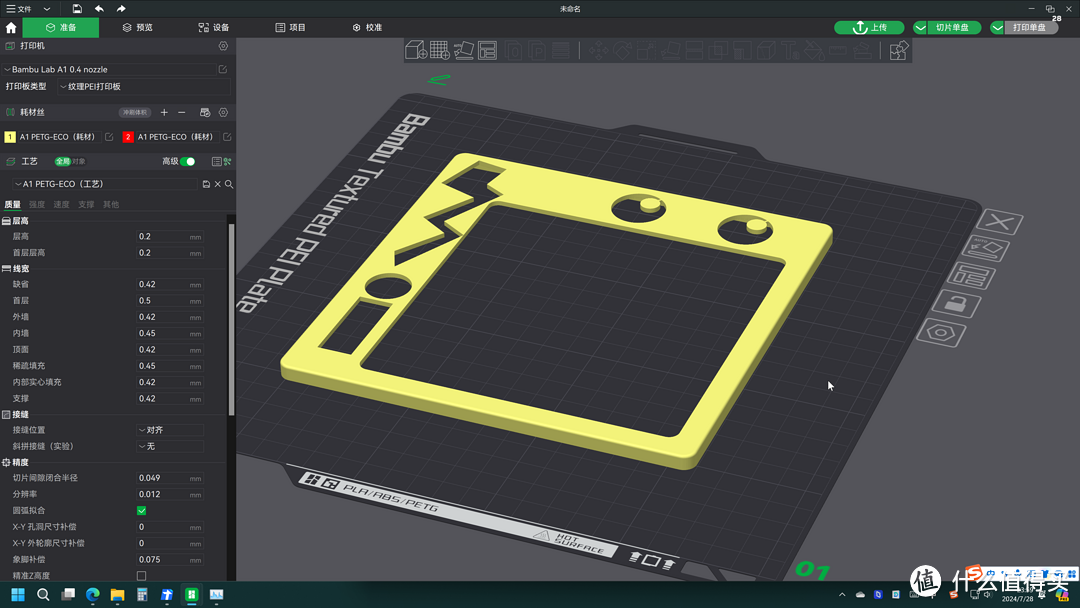The width and height of the screenshot is (1080, 608).
Task: Click the 上传 upload button
Action: (869, 28)
